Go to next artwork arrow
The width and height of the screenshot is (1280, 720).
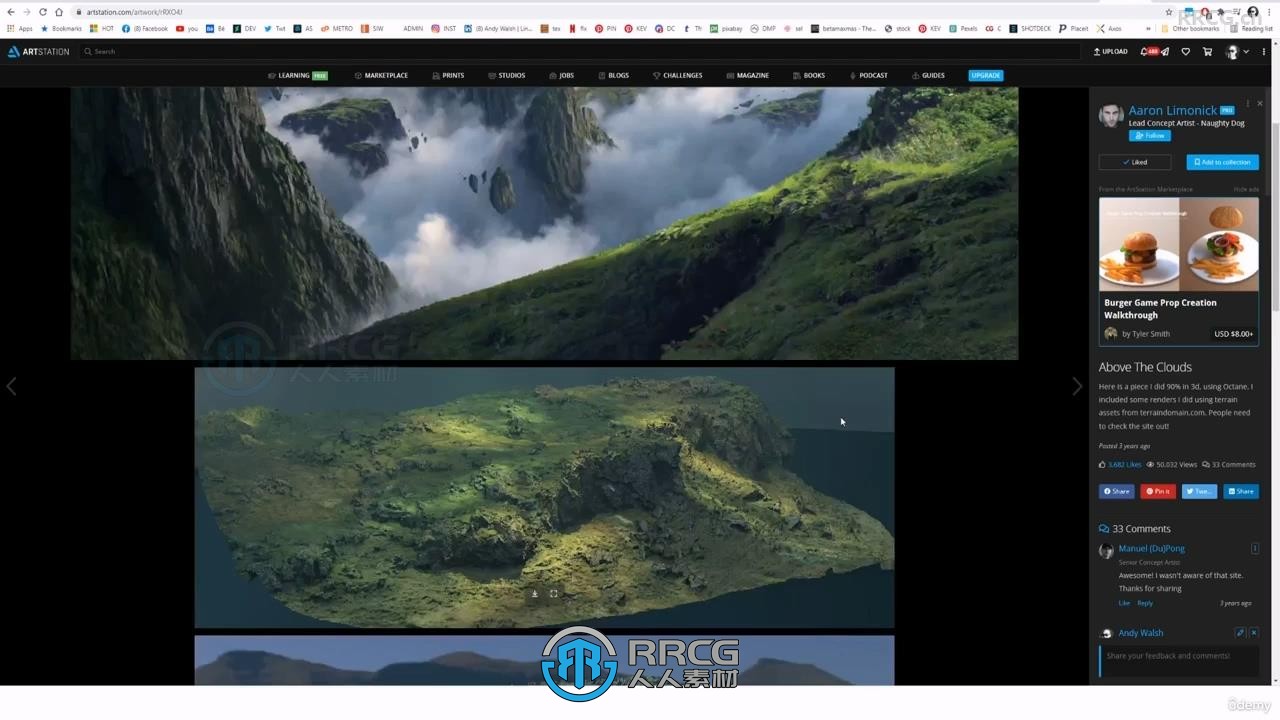point(1077,387)
